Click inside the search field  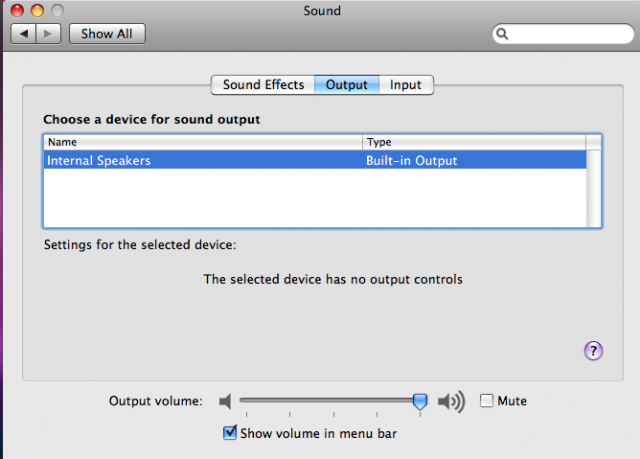(x=569, y=34)
